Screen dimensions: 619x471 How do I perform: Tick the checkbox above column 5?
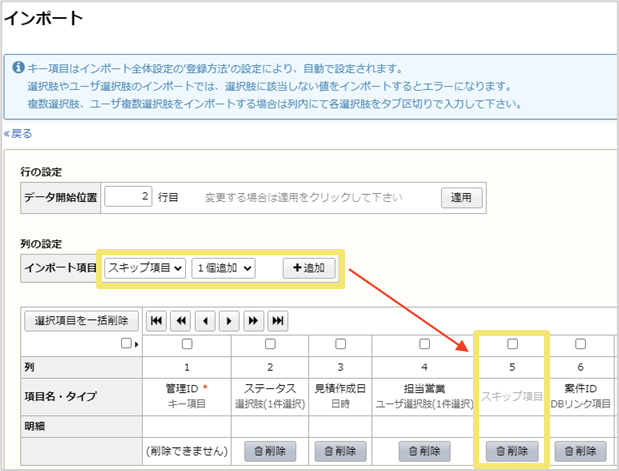[x=512, y=344]
